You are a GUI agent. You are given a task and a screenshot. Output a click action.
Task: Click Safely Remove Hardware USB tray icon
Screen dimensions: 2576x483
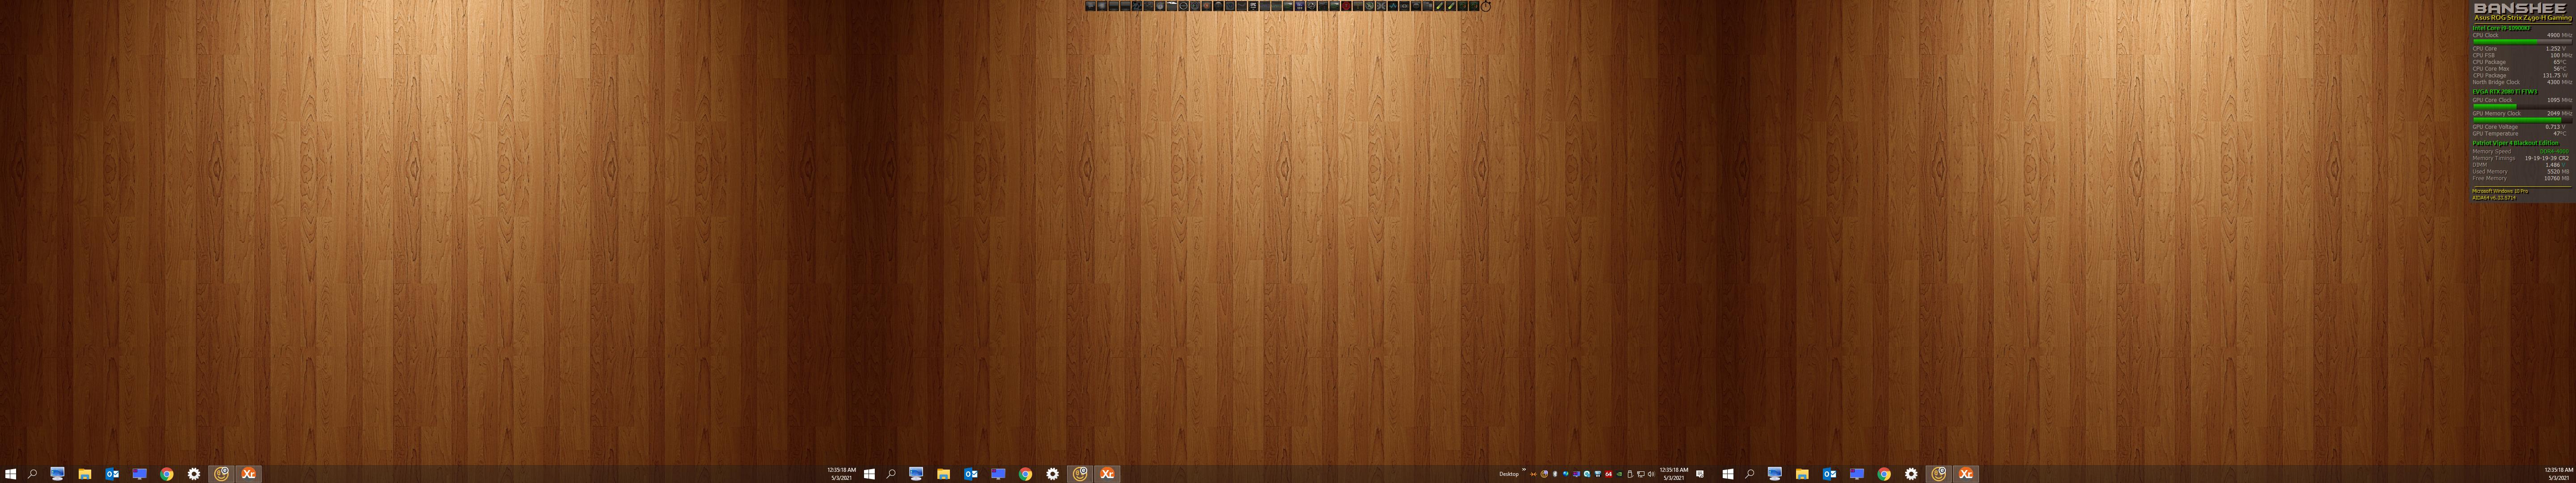tap(1630, 474)
